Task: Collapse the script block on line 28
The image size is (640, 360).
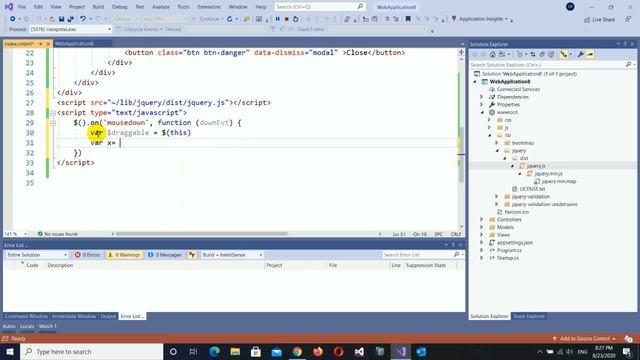Action: click(53, 113)
